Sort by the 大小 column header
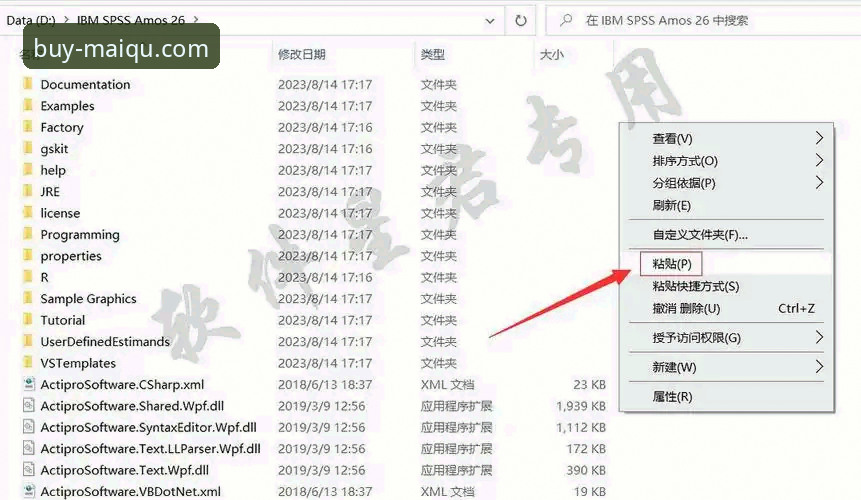 tap(551, 54)
